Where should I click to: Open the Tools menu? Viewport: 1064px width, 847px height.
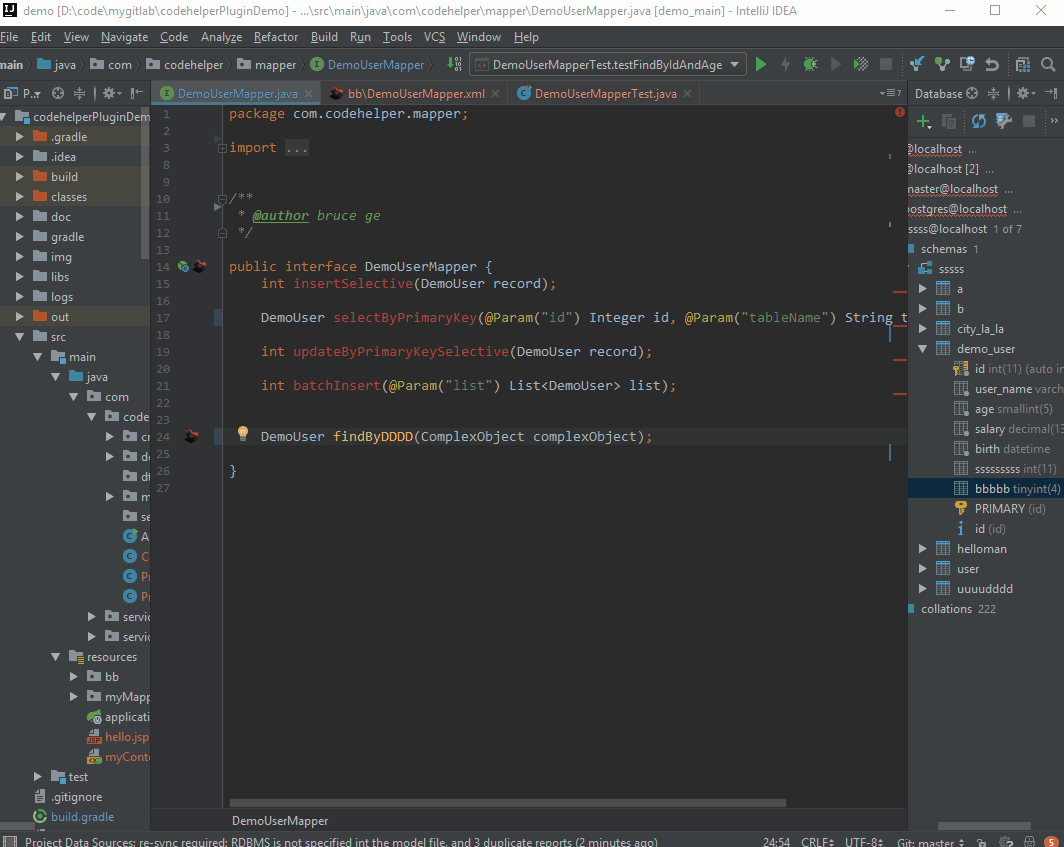point(397,37)
